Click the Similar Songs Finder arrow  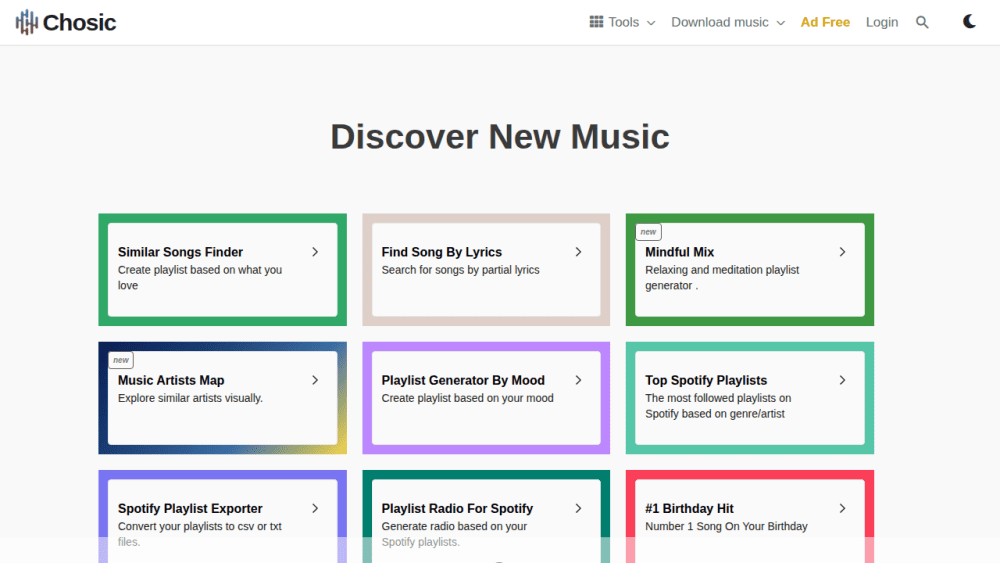click(315, 252)
